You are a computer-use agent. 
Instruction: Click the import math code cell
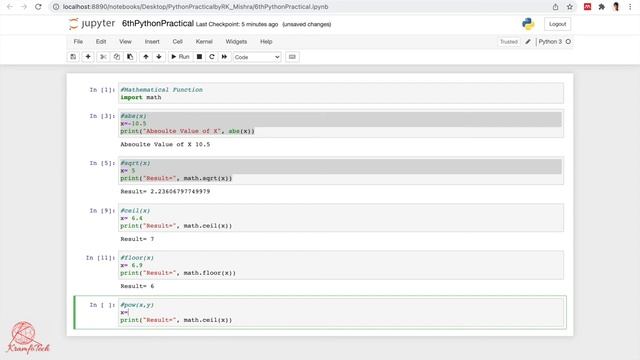[x=341, y=93]
